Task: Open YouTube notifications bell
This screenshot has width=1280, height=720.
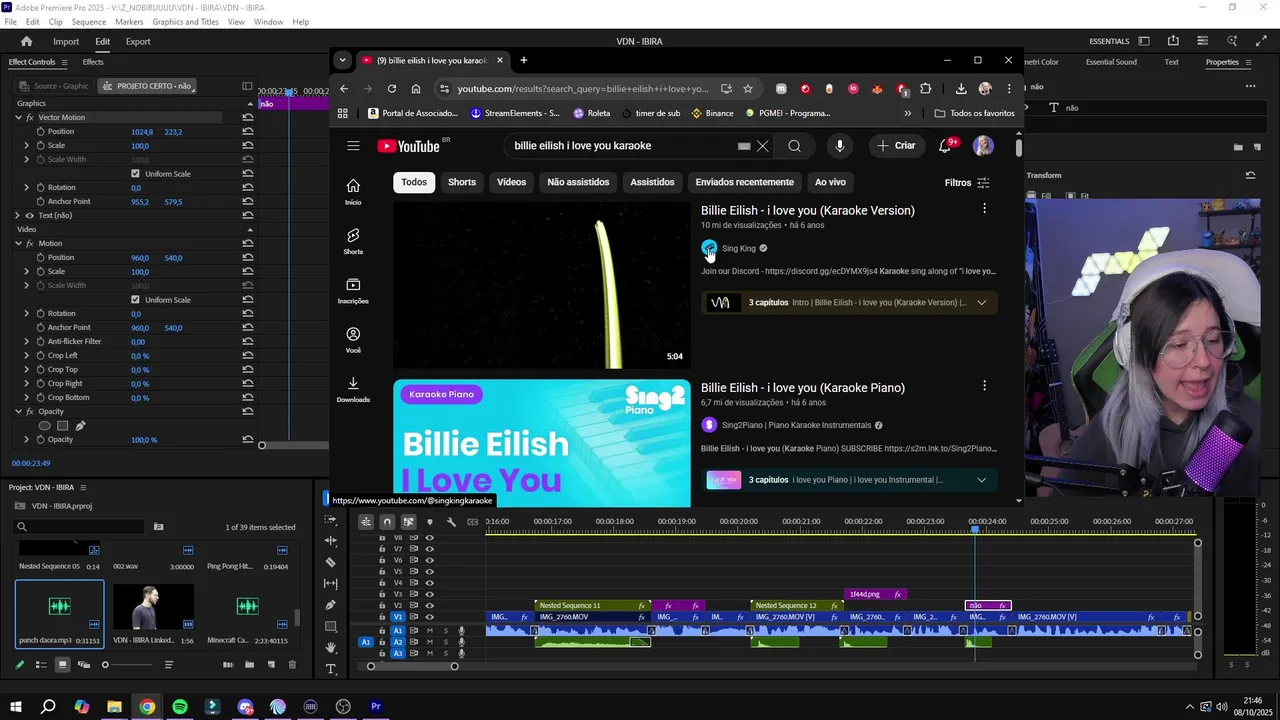Action: click(945, 146)
